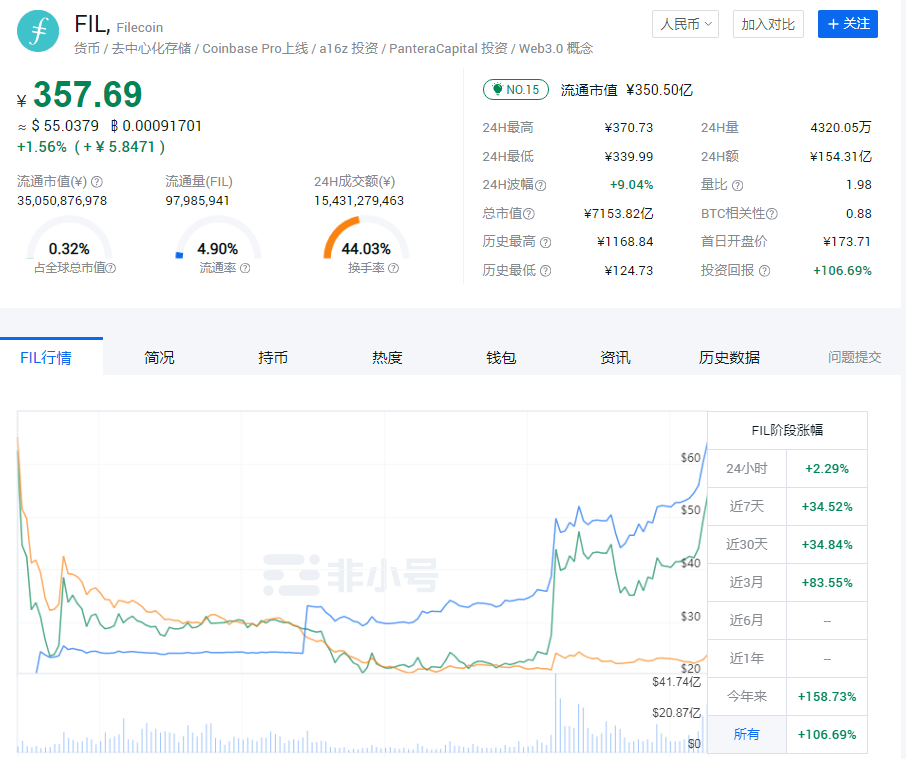Open the 历史数据 tab
The image size is (906, 759).
click(x=729, y=358)
